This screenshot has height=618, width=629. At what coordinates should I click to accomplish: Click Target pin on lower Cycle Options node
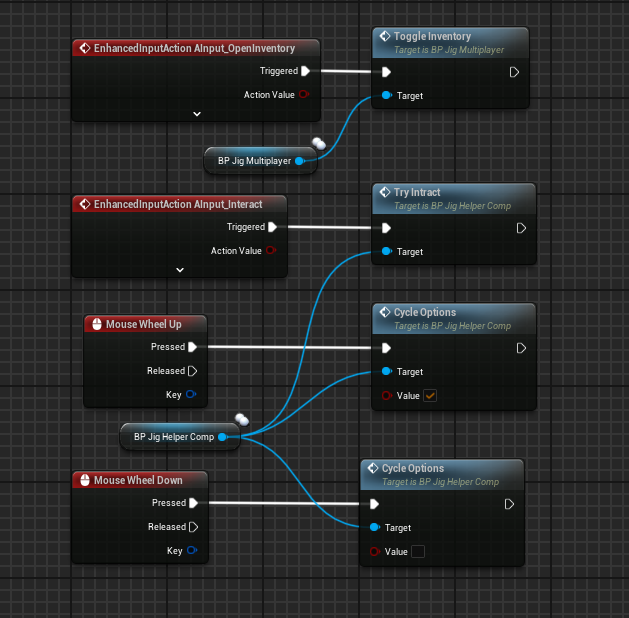(375, 527)
